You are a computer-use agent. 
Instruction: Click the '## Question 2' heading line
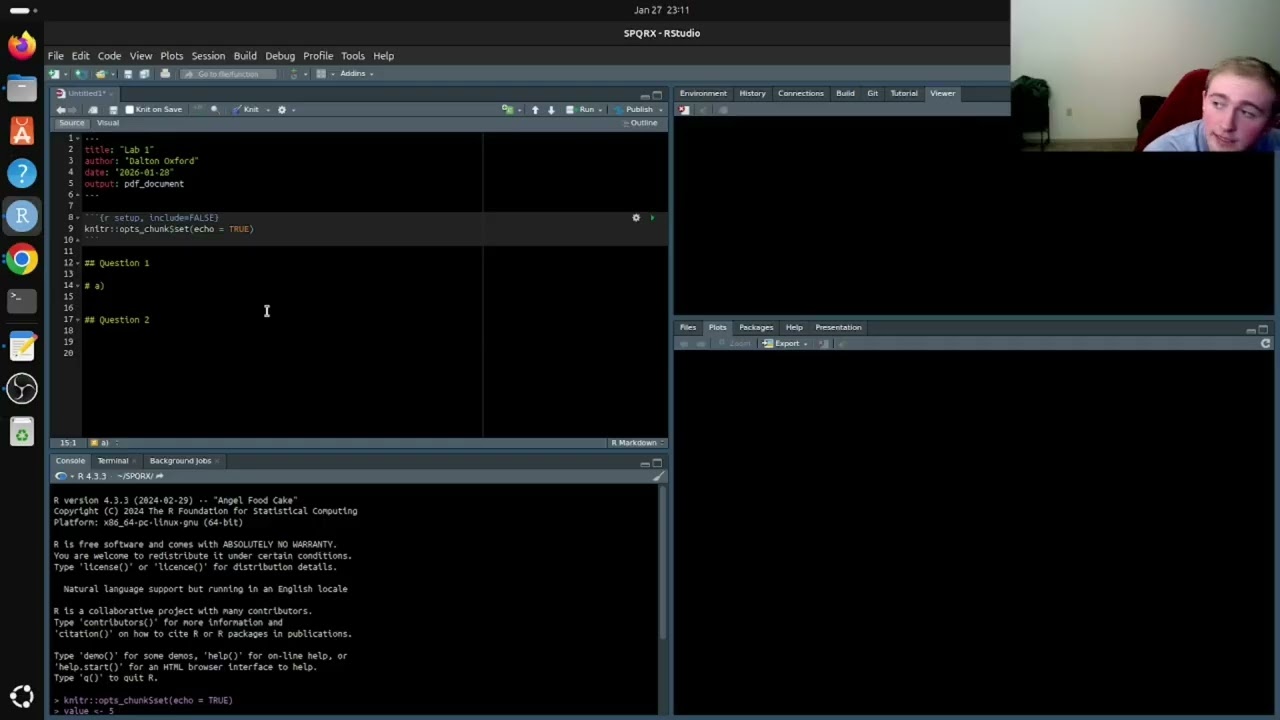[x=117, y=320]
